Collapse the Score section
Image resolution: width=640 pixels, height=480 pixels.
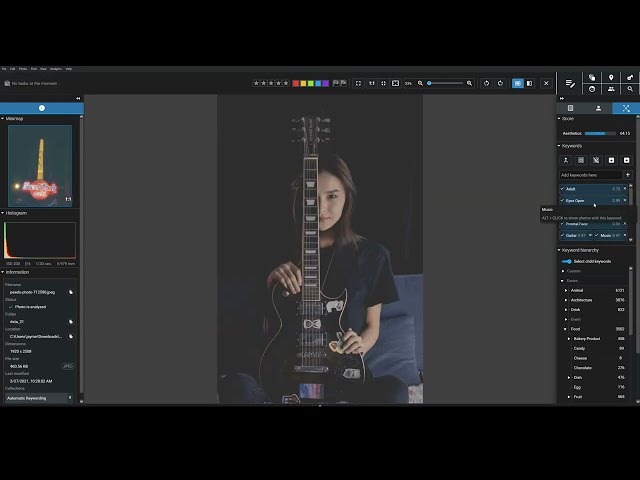point(559,119)
